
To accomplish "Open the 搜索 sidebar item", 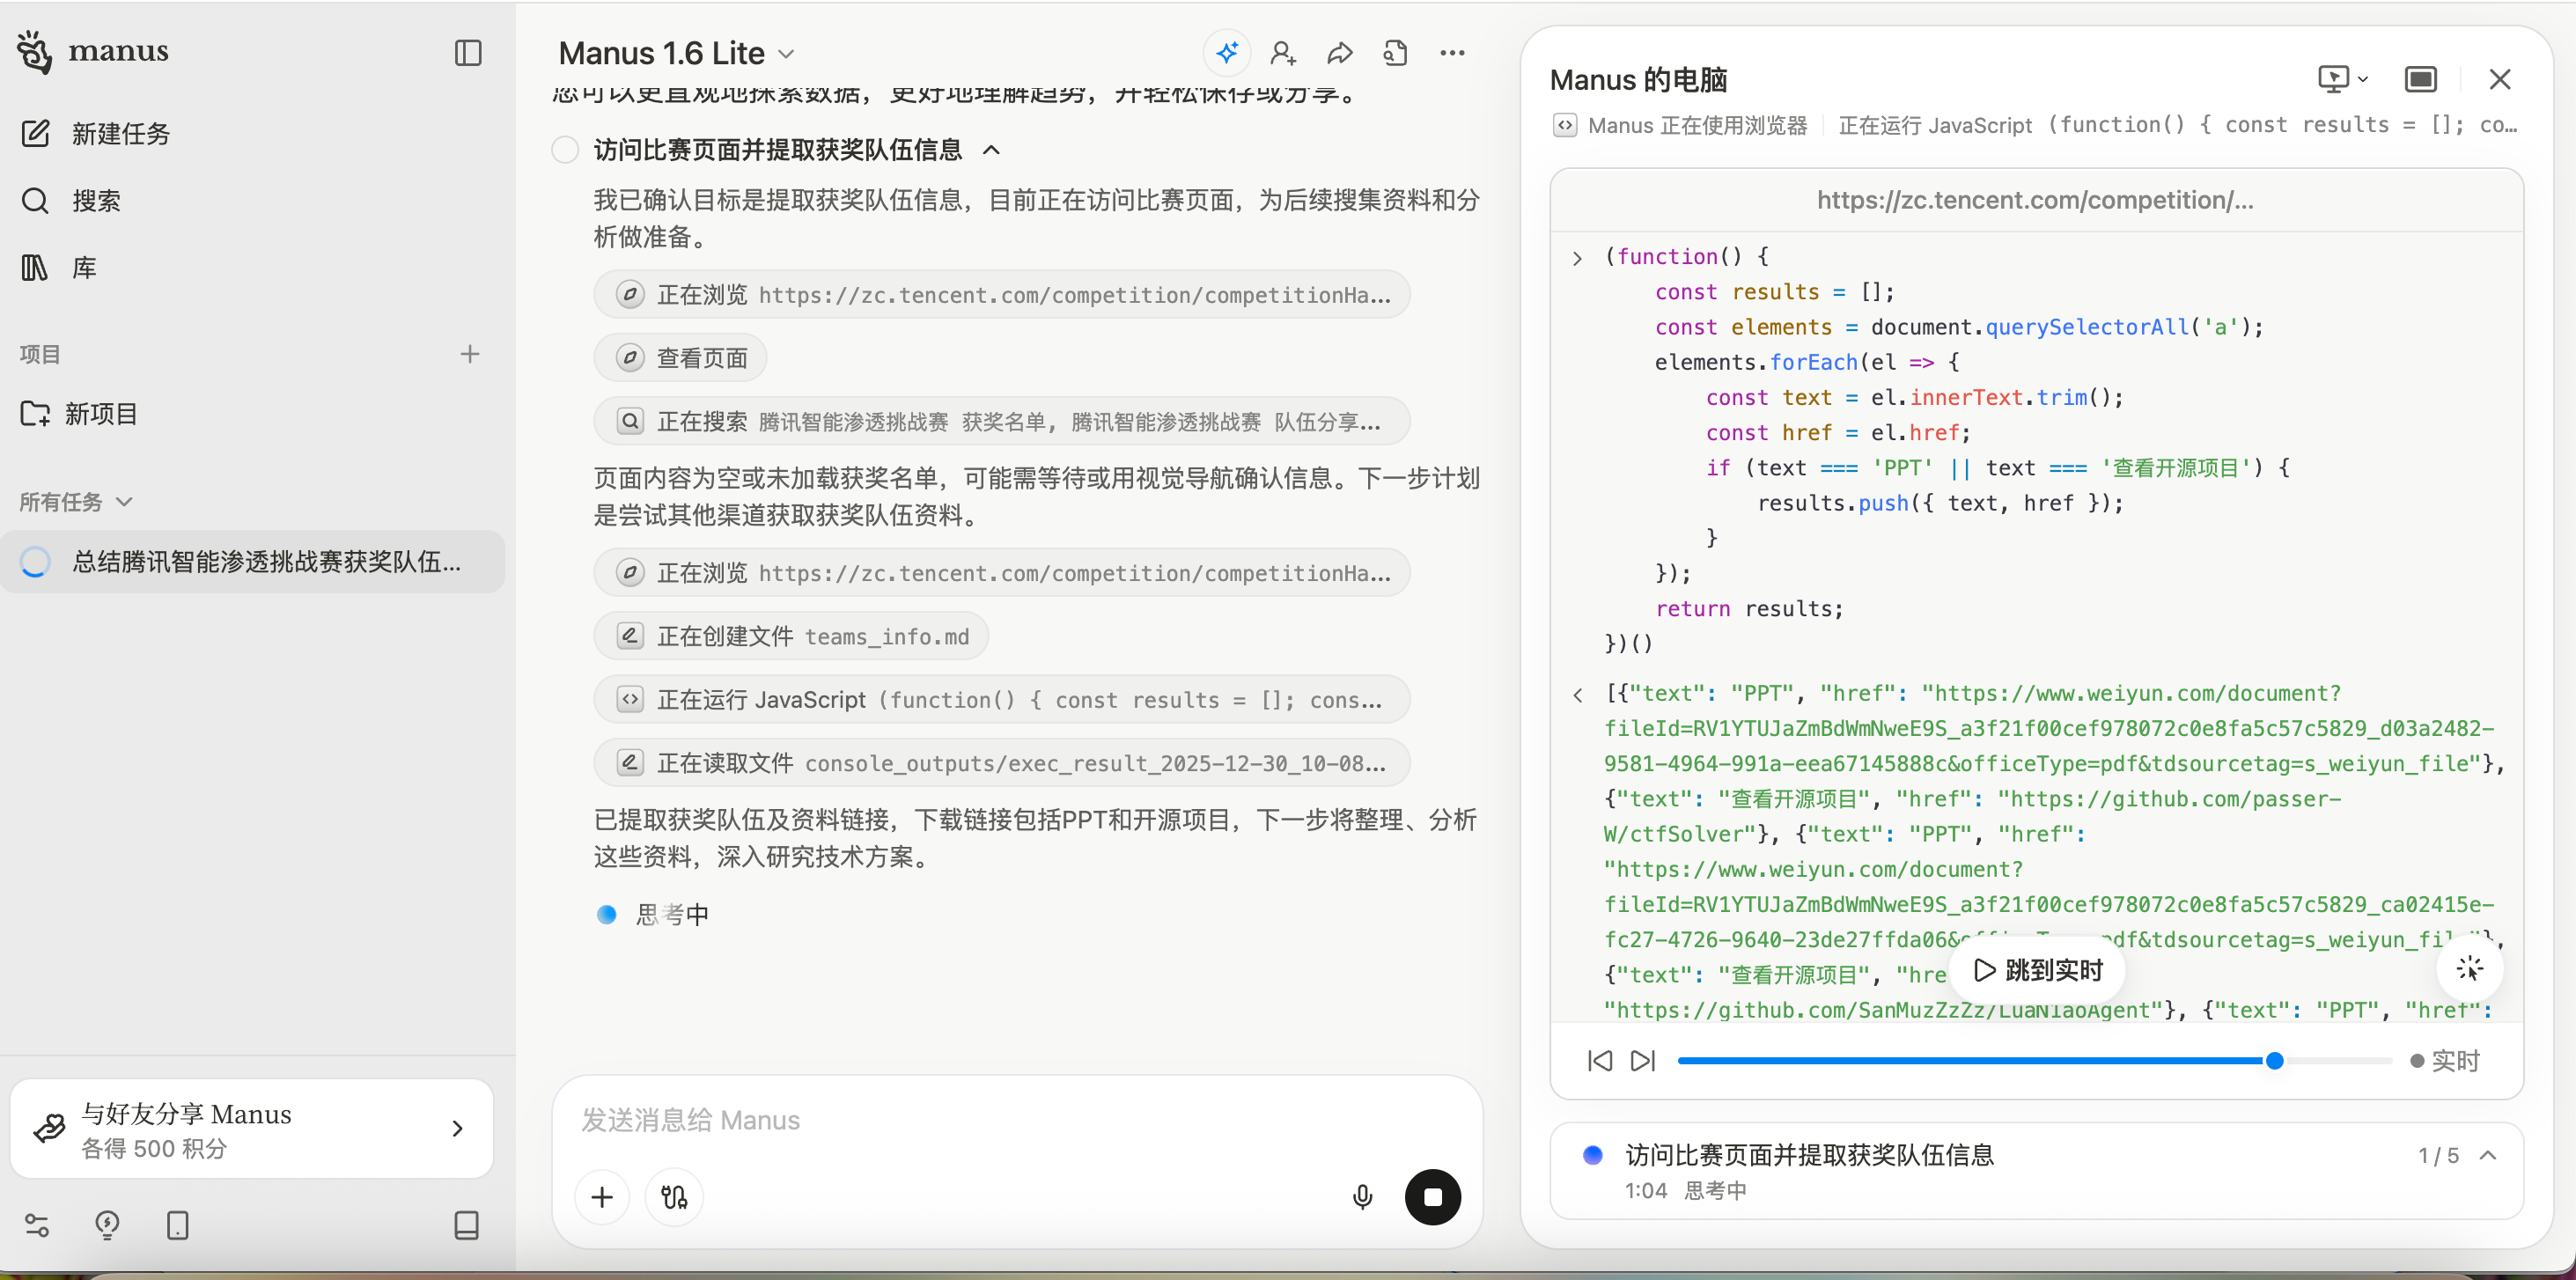I will point(96,201).
